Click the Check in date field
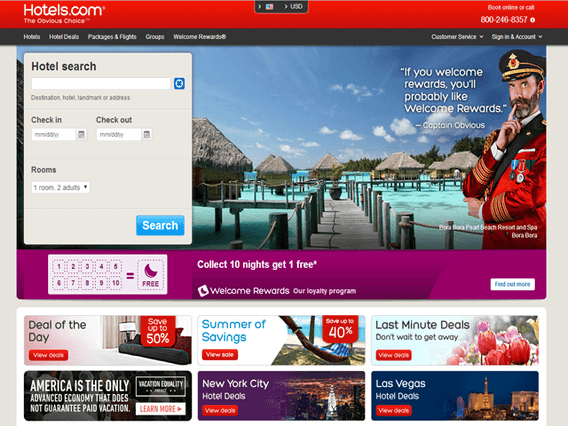Viewport: 568px width, 426px height. [x=54, y=134]
